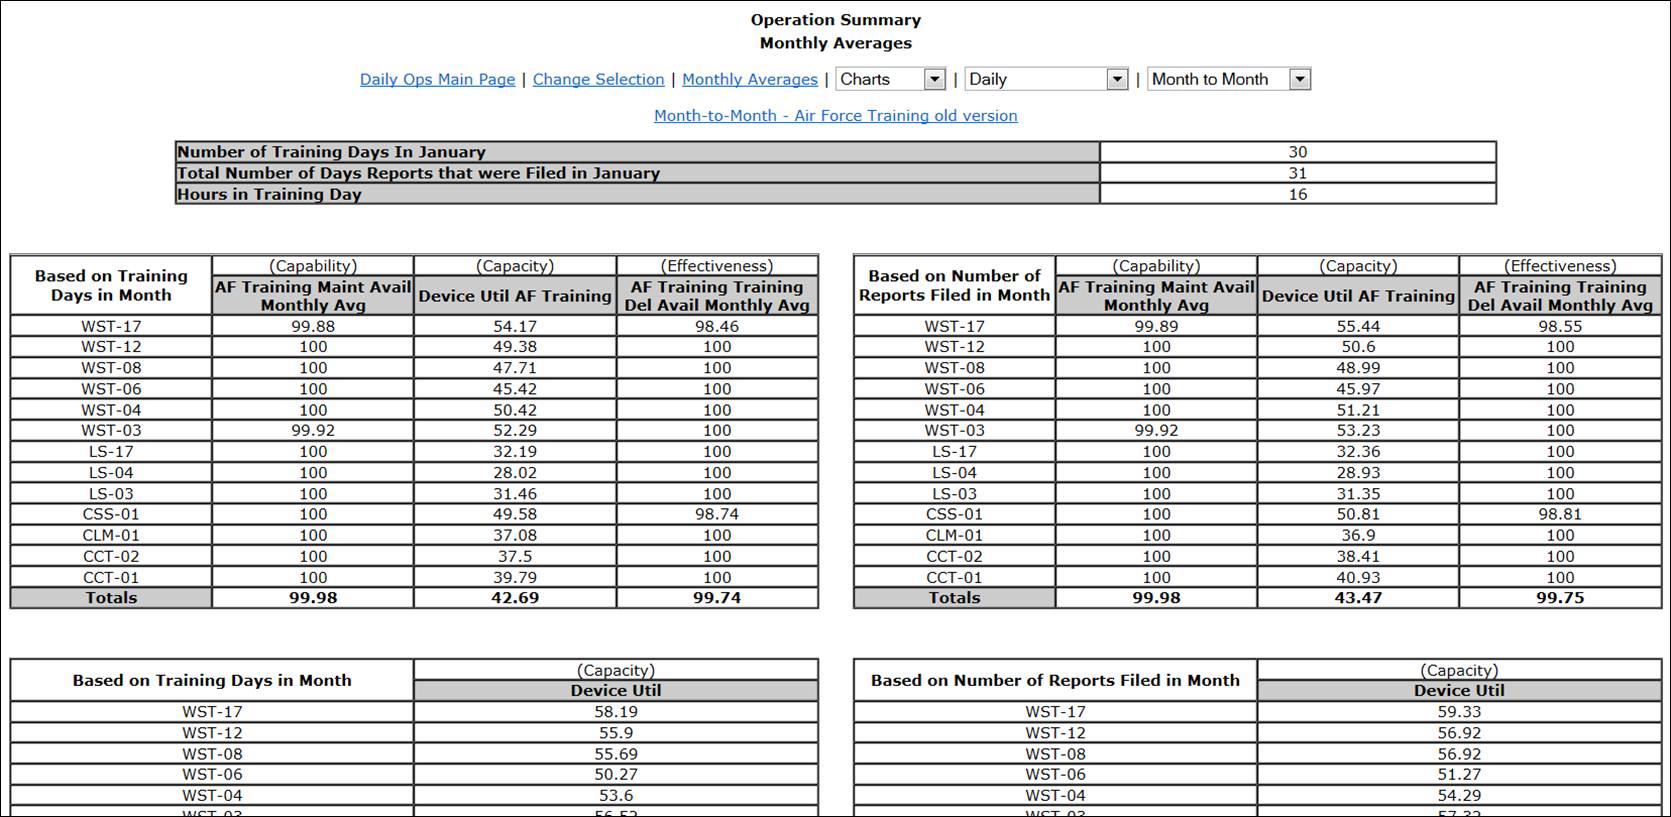Click value 48.99
1671x817 pixels.
tap(1358, 368)
